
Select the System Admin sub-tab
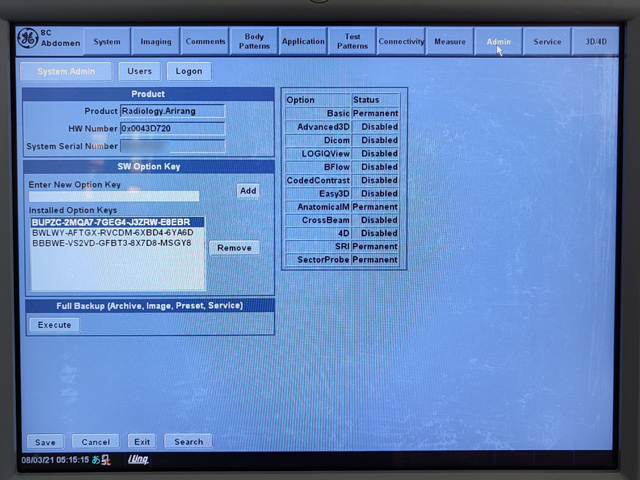click(66, 71)
